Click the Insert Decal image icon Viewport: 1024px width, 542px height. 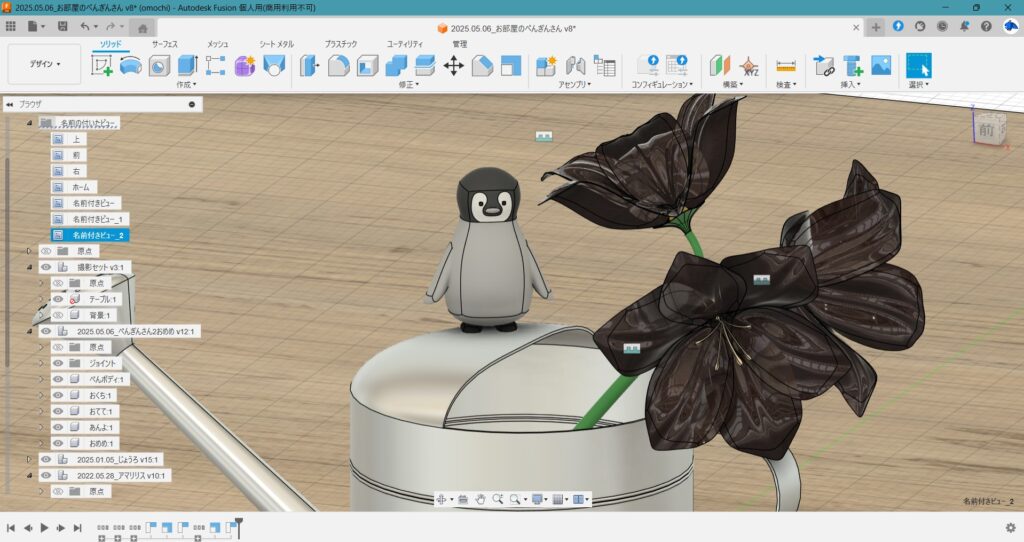tap(880, 66)
